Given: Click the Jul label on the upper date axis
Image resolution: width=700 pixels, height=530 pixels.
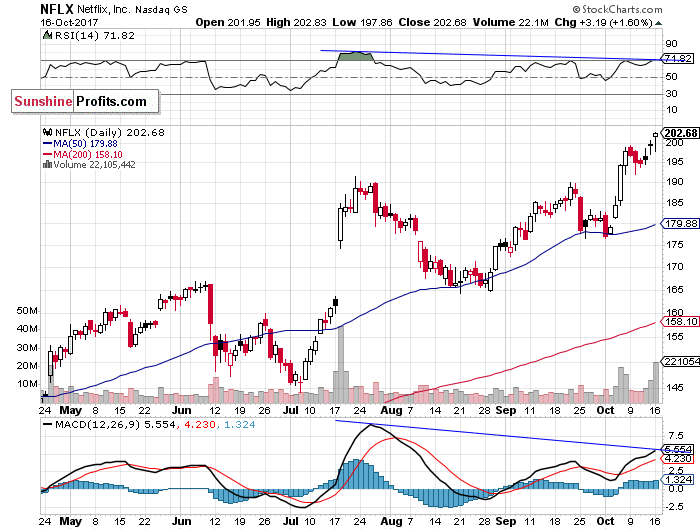Looking at the screenshot, I should coord(291,410).
